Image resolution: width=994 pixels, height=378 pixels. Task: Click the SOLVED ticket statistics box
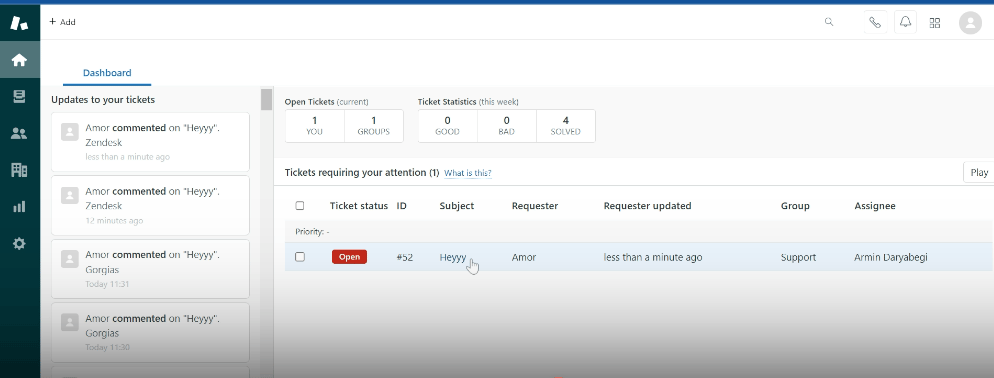(x=565, y=126)
